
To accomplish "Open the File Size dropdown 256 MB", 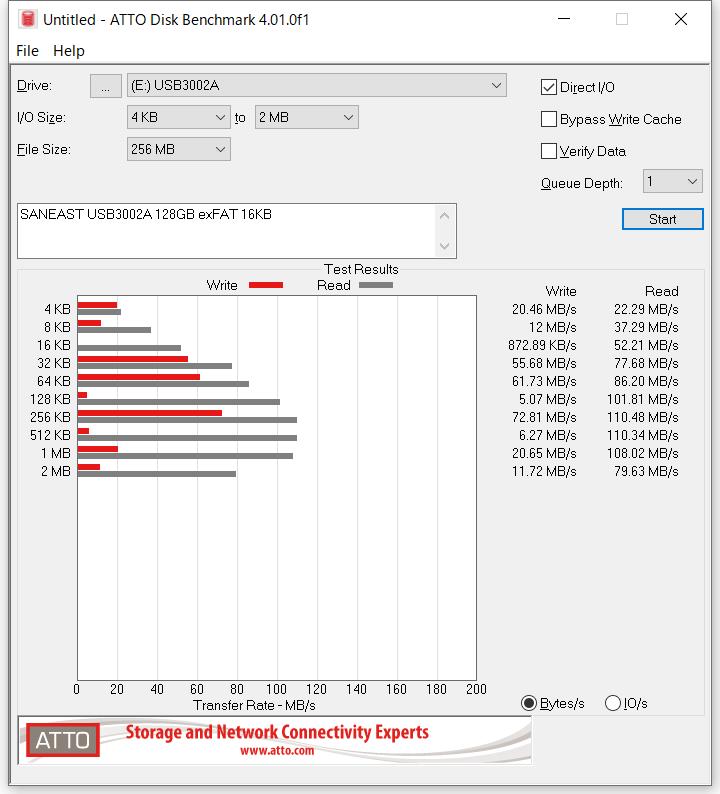I will pyautogui.click(x=179, y=149).
